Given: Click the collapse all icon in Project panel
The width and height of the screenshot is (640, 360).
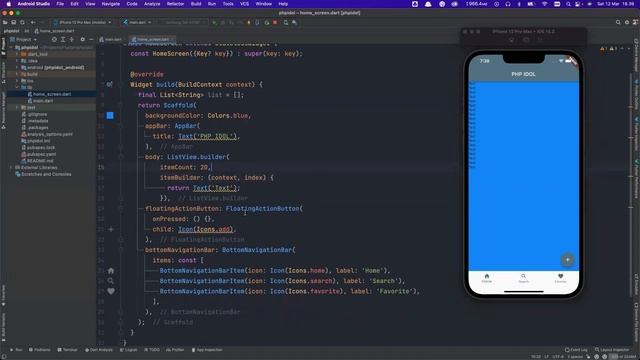Looking at the screenshot, I should 71,40.
